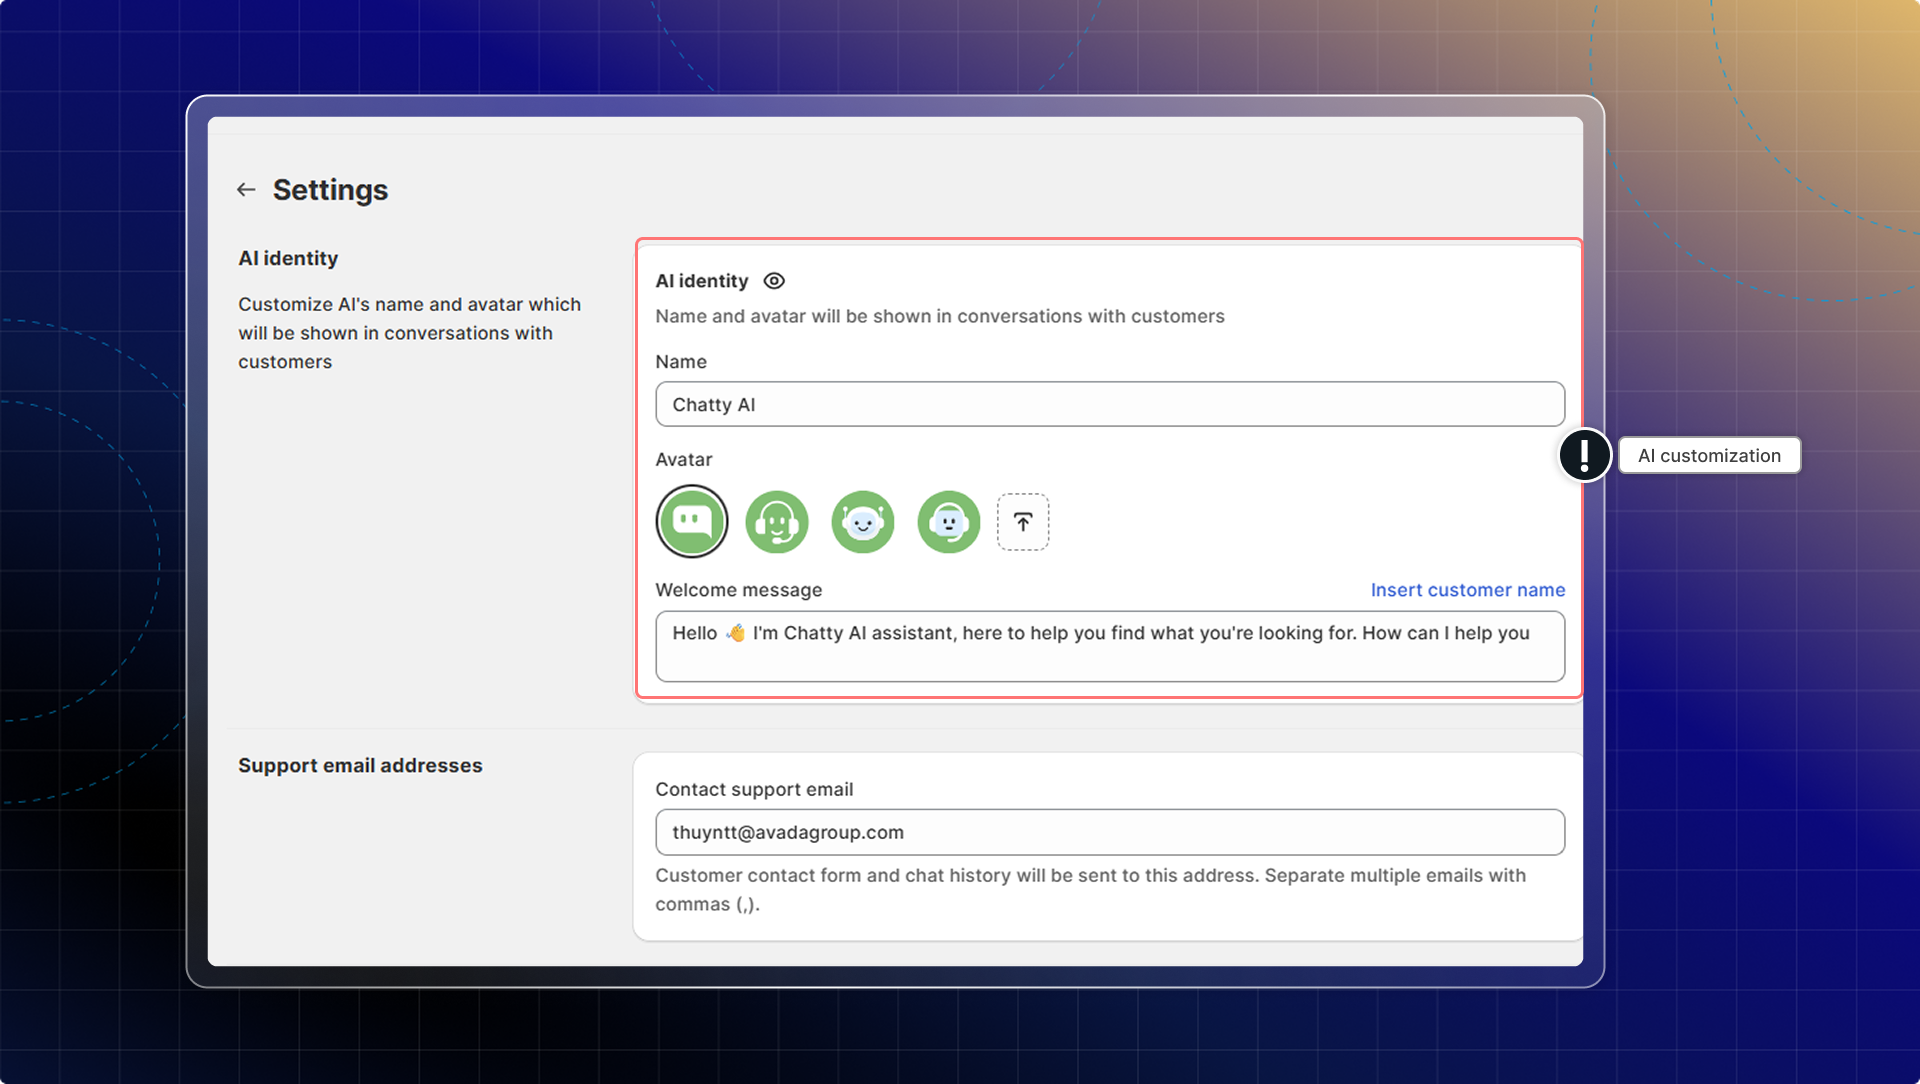The width and height of the screenshot is (1920, 1084).
Task: Go back using the Settings arrow
Action: 246,190
